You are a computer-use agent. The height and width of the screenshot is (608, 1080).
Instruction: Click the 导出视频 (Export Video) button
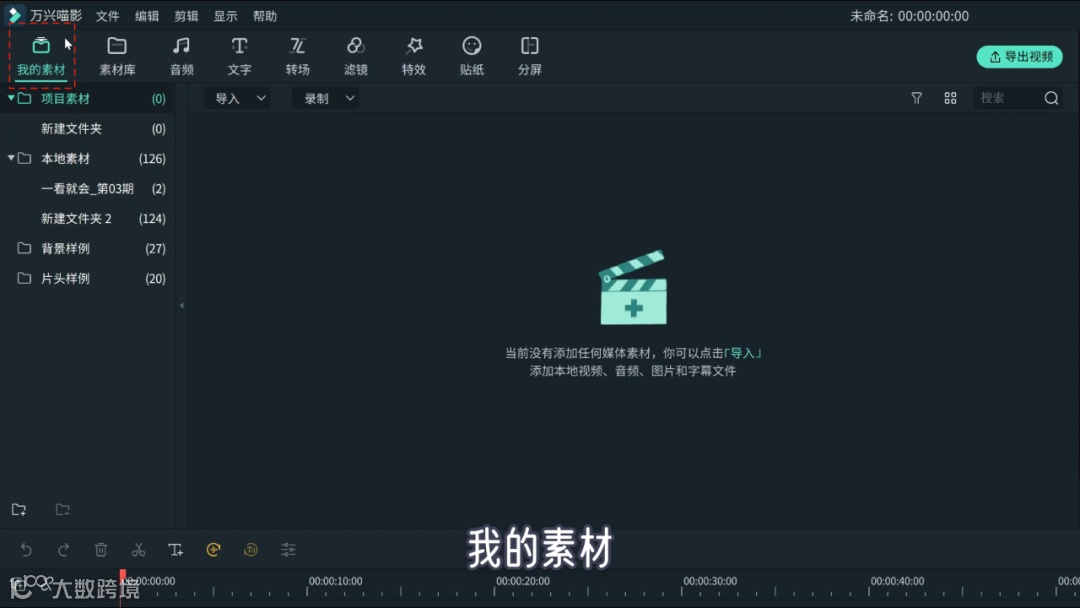(x=1020, y=57)
